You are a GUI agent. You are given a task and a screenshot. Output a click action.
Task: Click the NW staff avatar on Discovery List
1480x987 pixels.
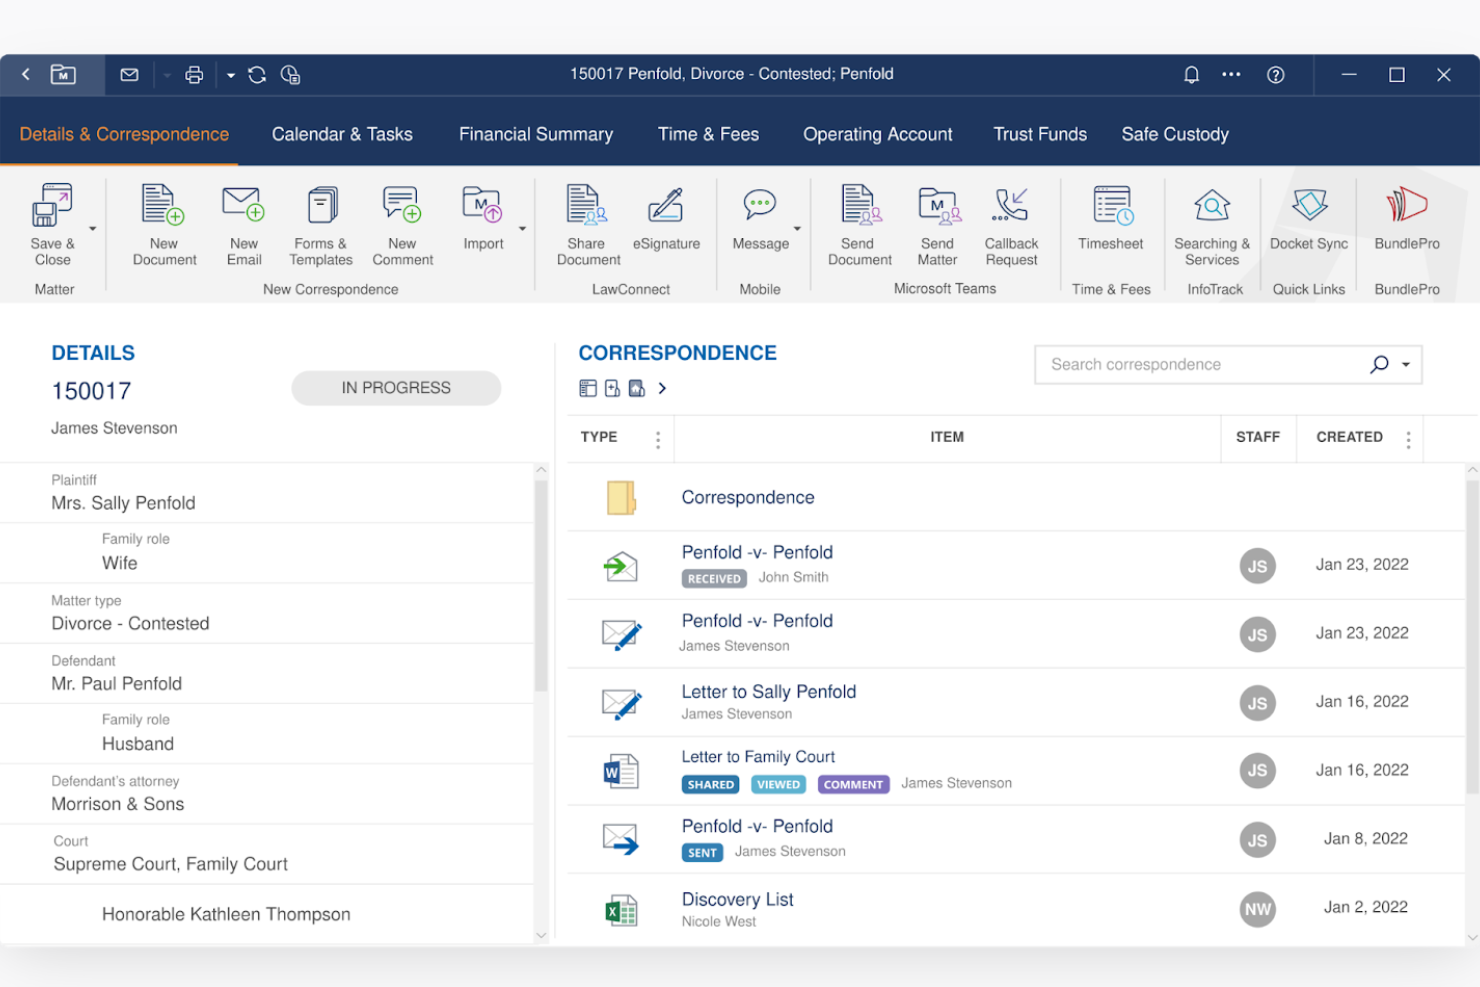click(1257, 909)
